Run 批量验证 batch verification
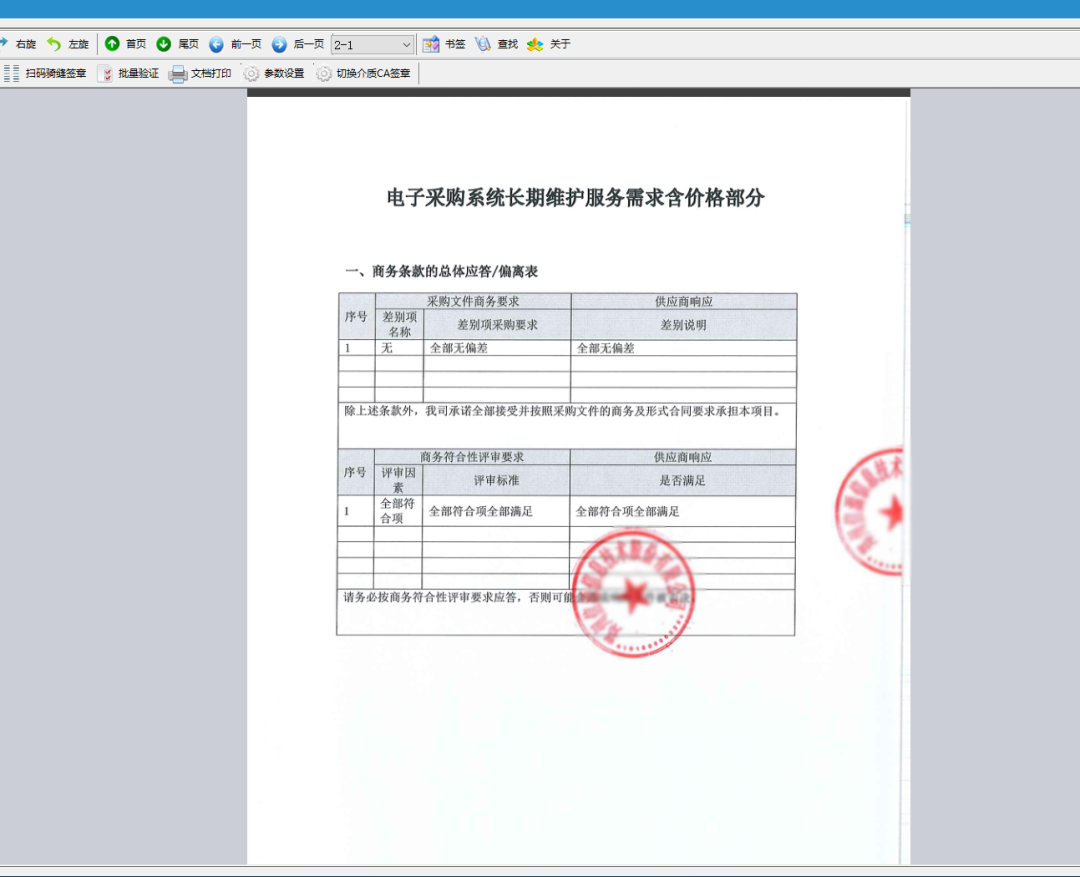This screenshot has height=877, width=1080. click(x=128, y=73)
